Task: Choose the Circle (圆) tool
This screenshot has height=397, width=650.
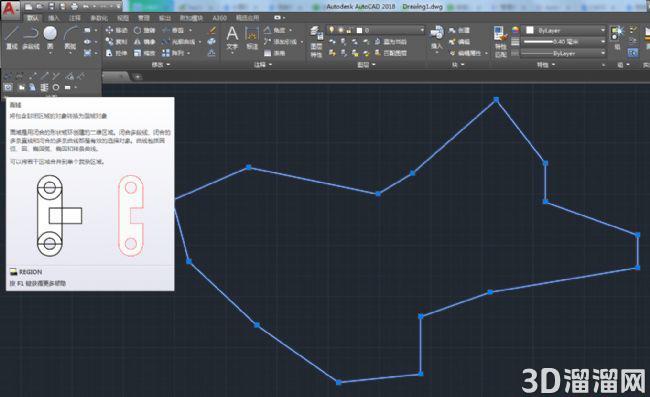Action: pyautogui.click(x=50, y=37)
